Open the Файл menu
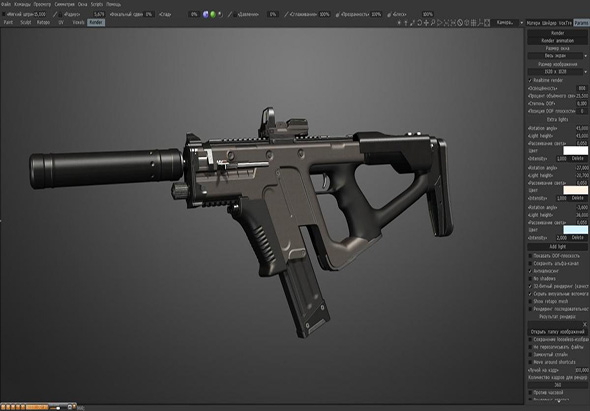Viewport: 590px width, 411px height. tap(6, 5)
